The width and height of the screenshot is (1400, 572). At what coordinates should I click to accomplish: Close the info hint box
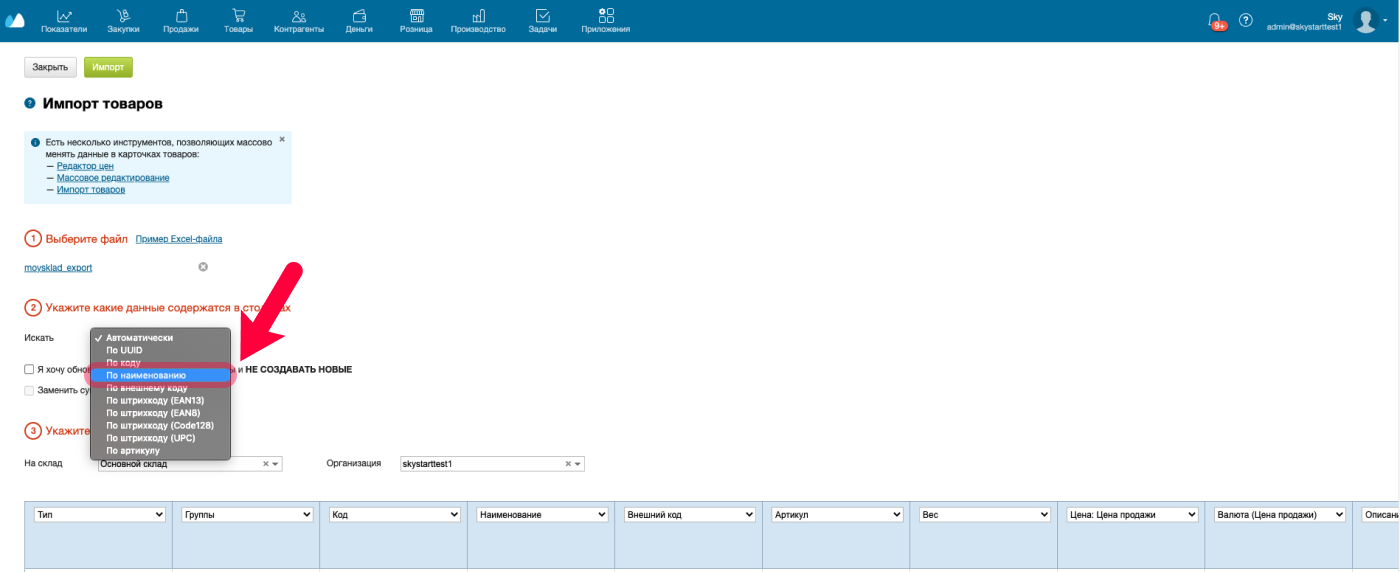(x=282, y=140)
